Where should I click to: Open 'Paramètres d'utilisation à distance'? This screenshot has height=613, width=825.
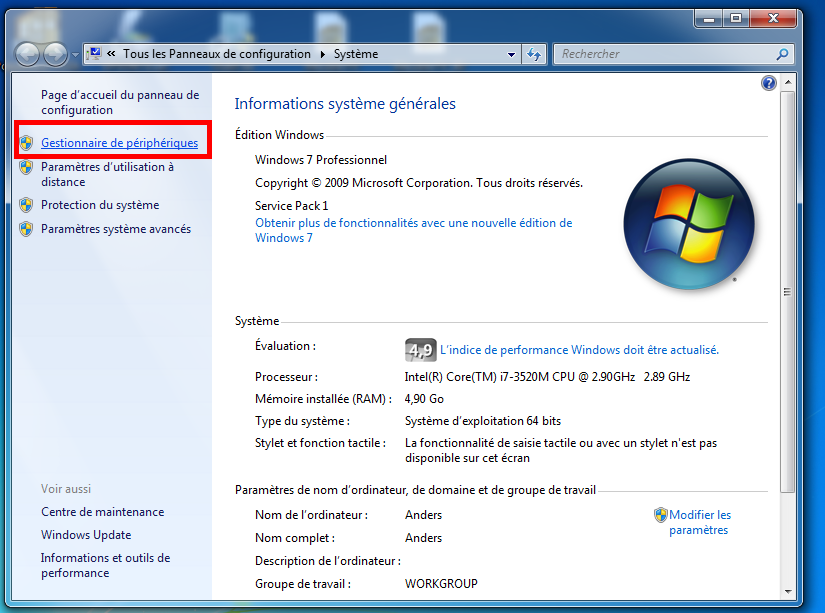tap(107, 174)
